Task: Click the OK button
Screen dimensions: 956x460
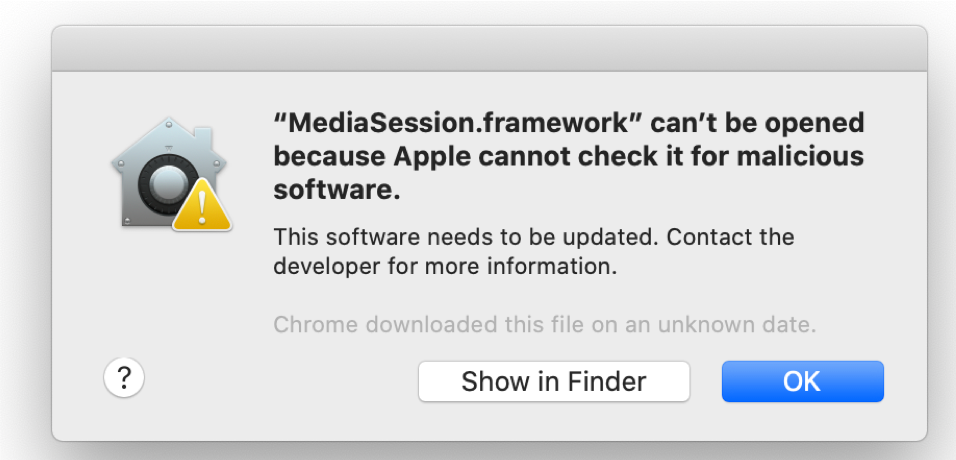Action: (802, 381)
